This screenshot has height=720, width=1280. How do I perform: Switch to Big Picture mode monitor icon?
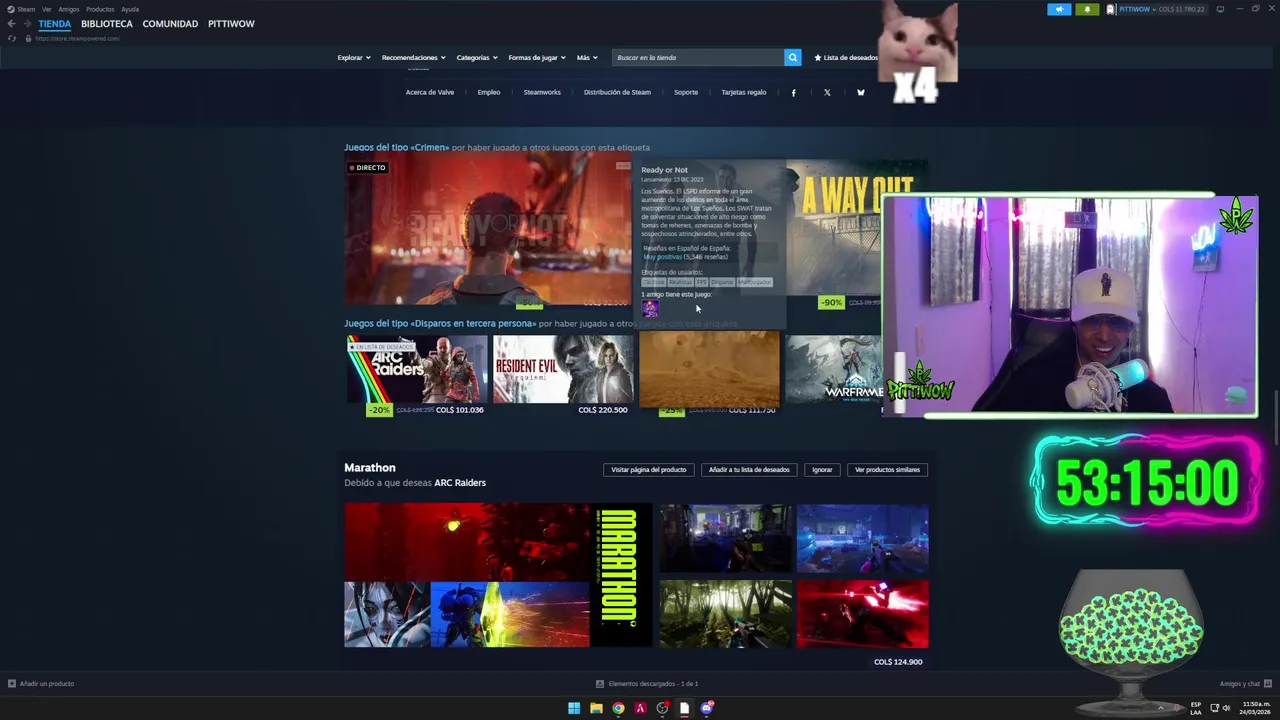tap(1220, 9)
